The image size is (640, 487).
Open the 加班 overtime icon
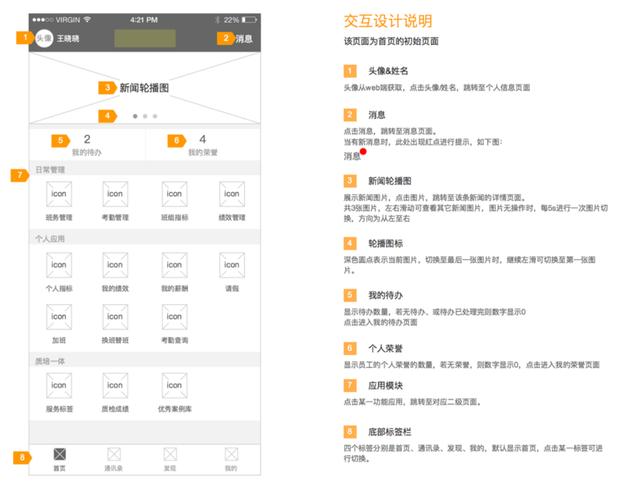click(x=59, y=317)
